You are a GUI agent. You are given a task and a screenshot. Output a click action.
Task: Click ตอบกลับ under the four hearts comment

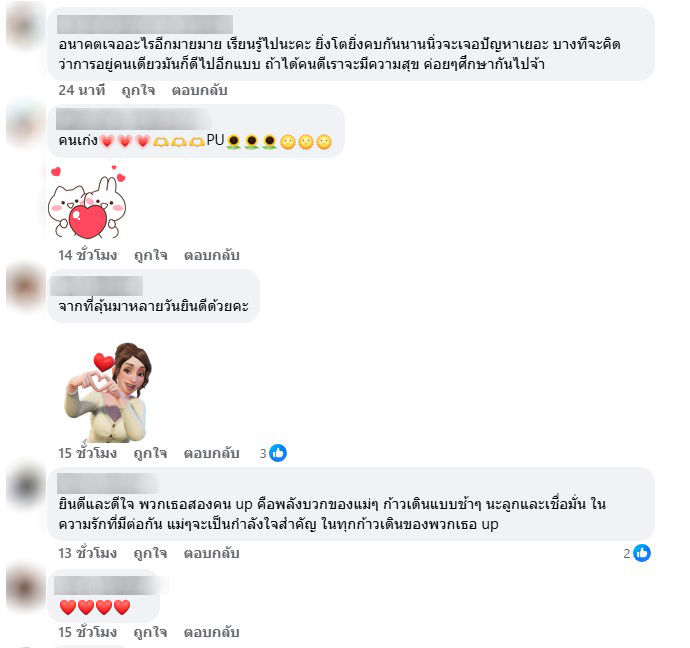pos(212,632)
